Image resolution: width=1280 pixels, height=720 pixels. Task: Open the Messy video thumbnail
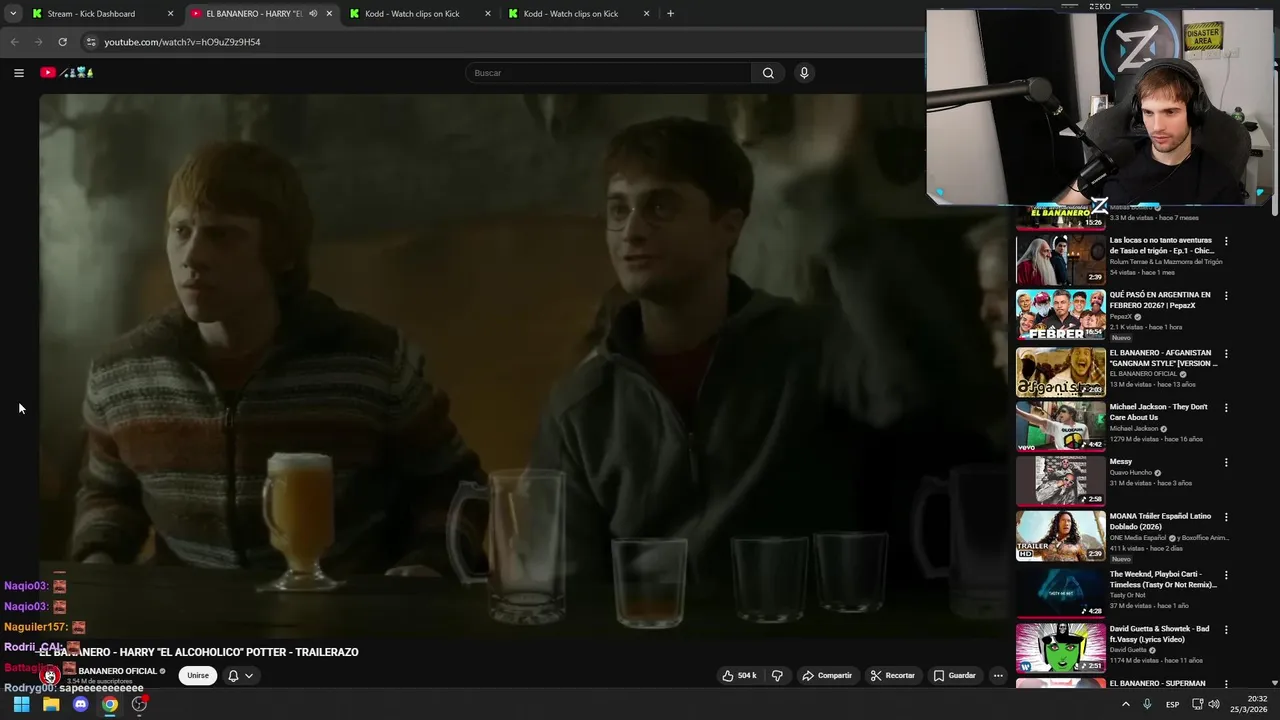pos(1061,481)
